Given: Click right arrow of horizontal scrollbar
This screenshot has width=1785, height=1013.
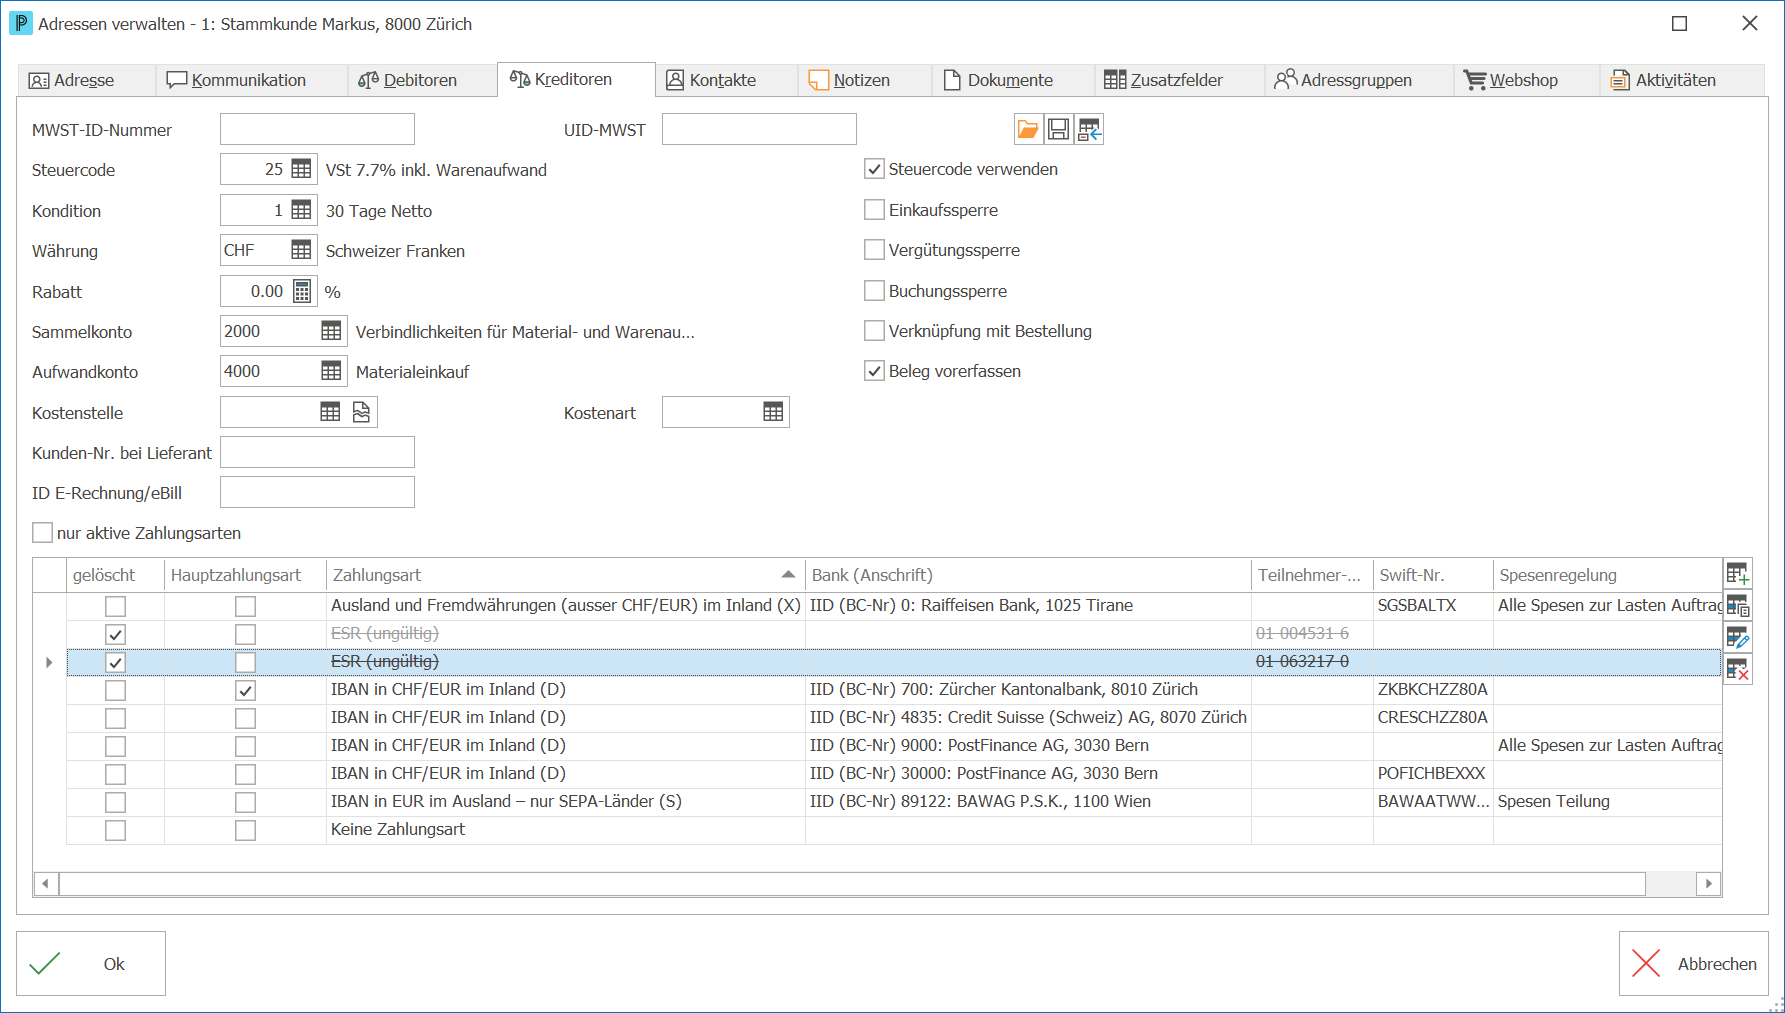Looking at the screenshot, I should (x=1709, y=884).
